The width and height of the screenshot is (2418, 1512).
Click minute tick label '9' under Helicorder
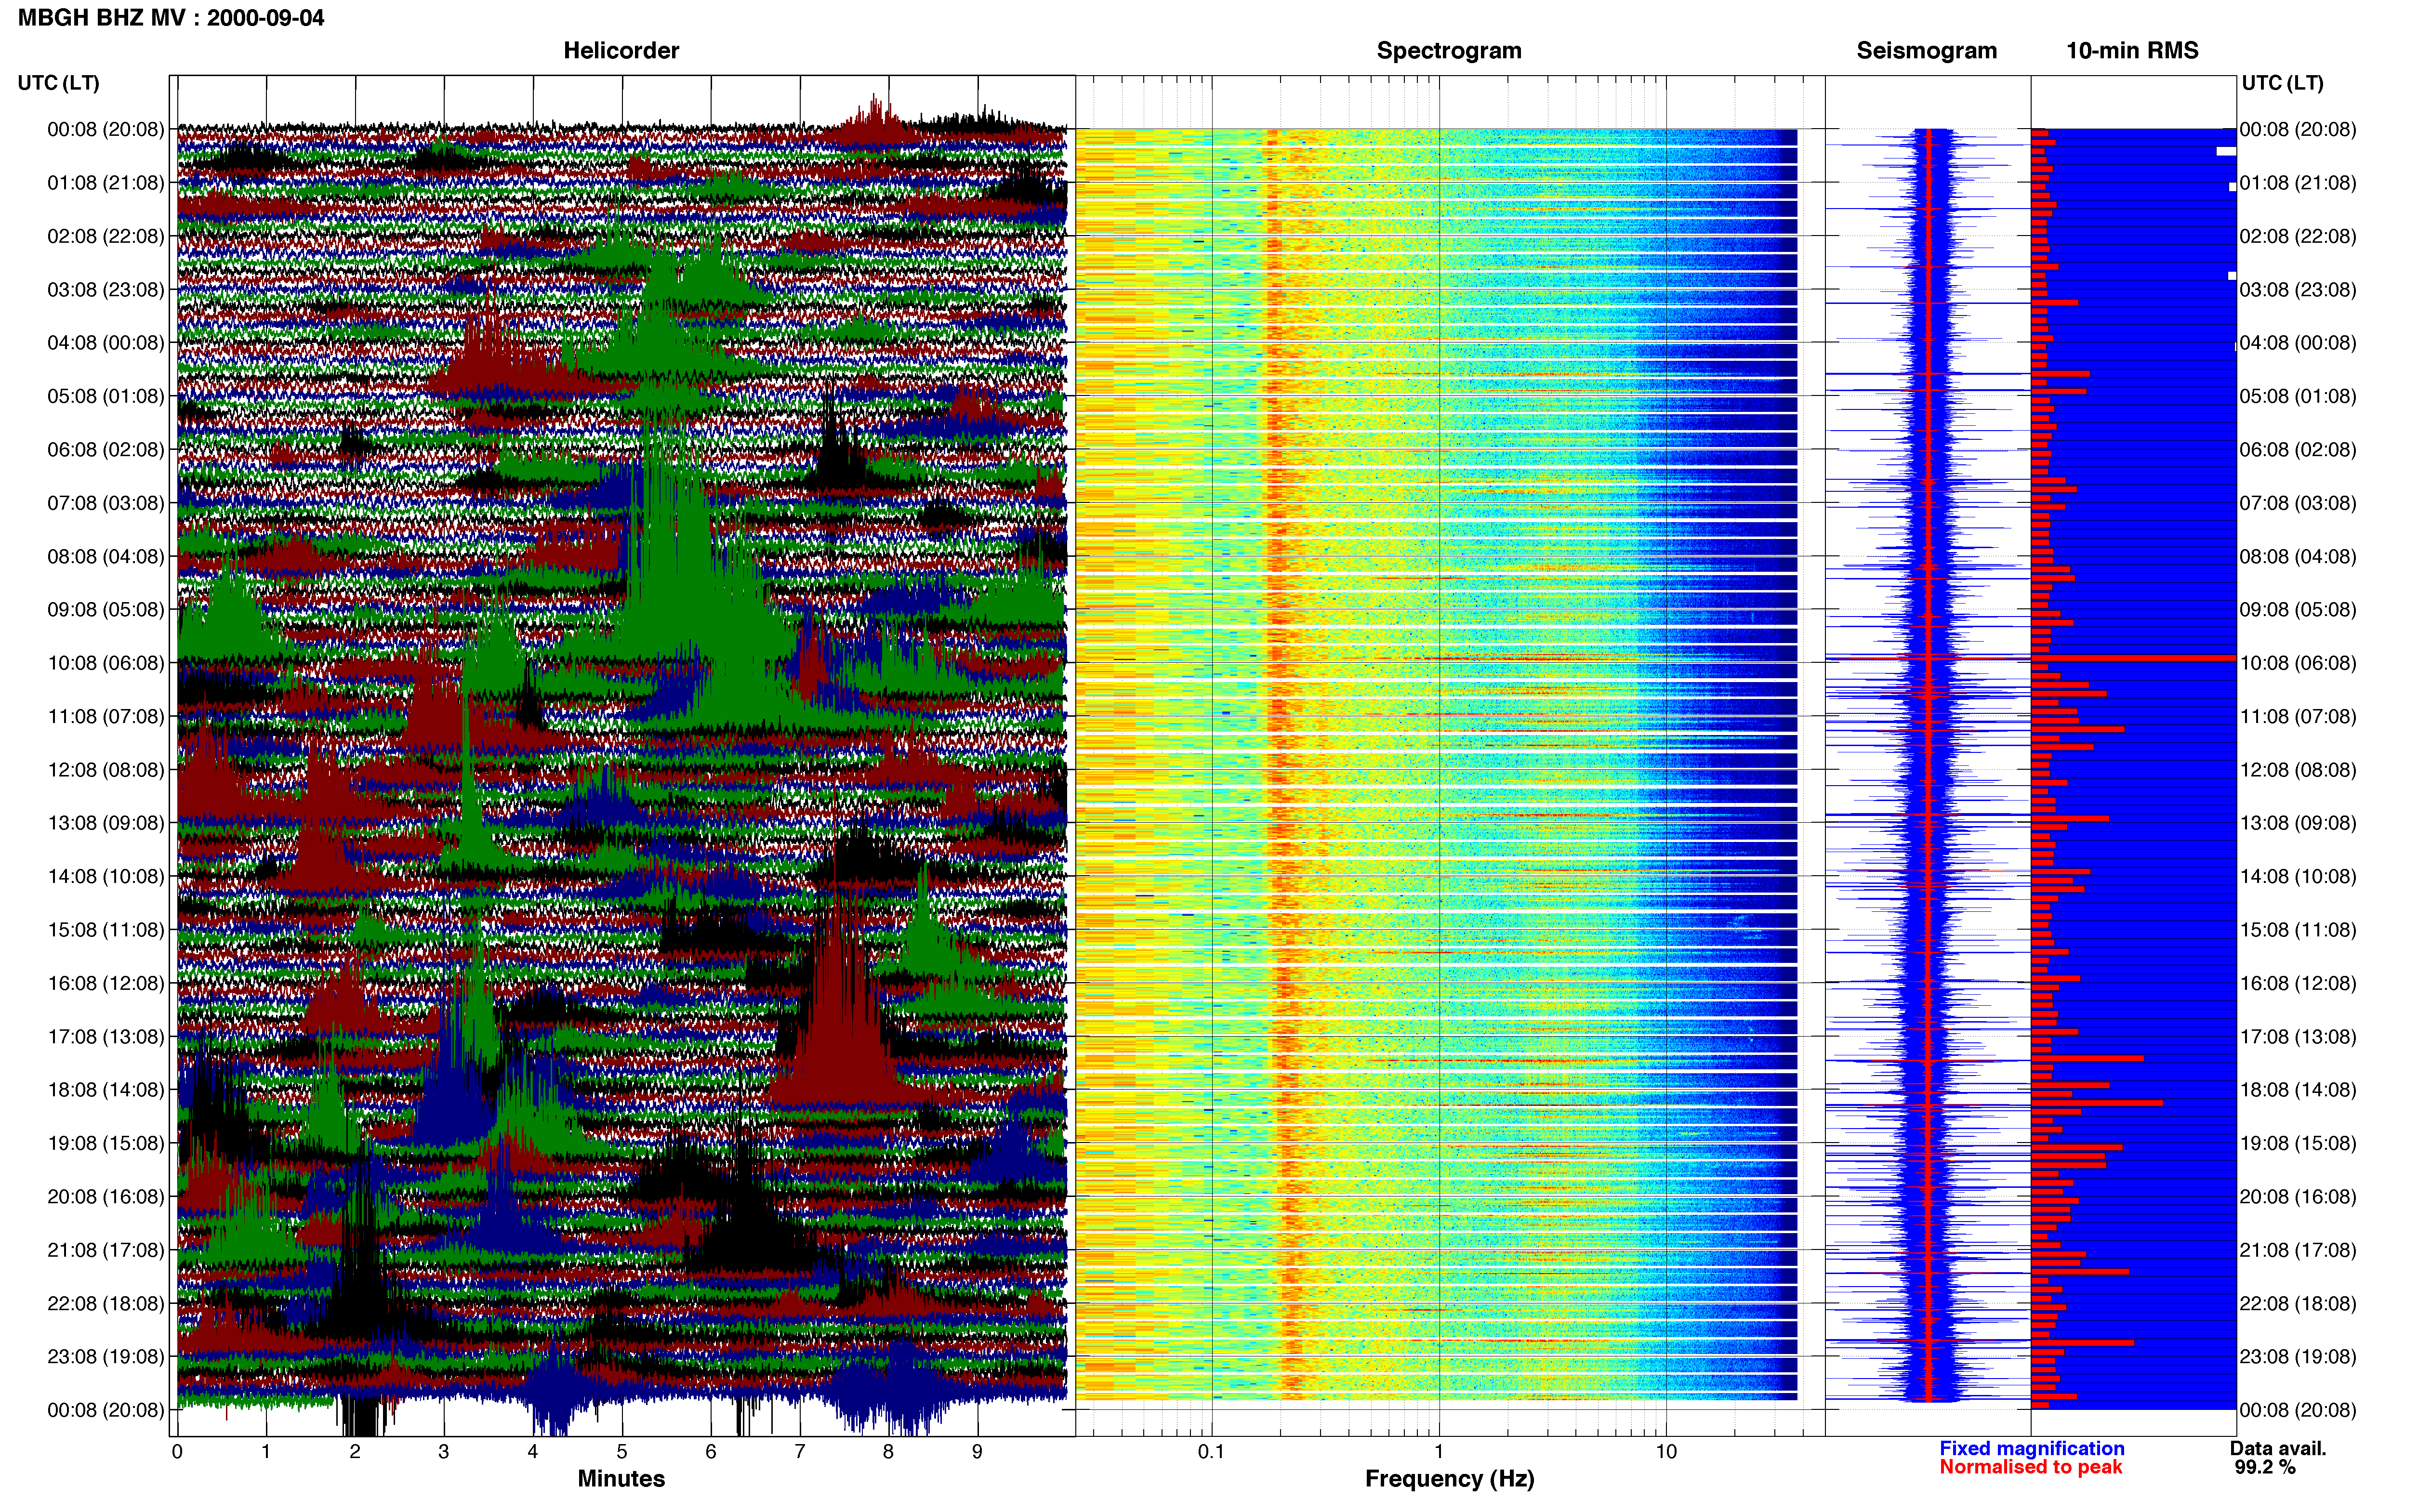(x=977, y=1452)
